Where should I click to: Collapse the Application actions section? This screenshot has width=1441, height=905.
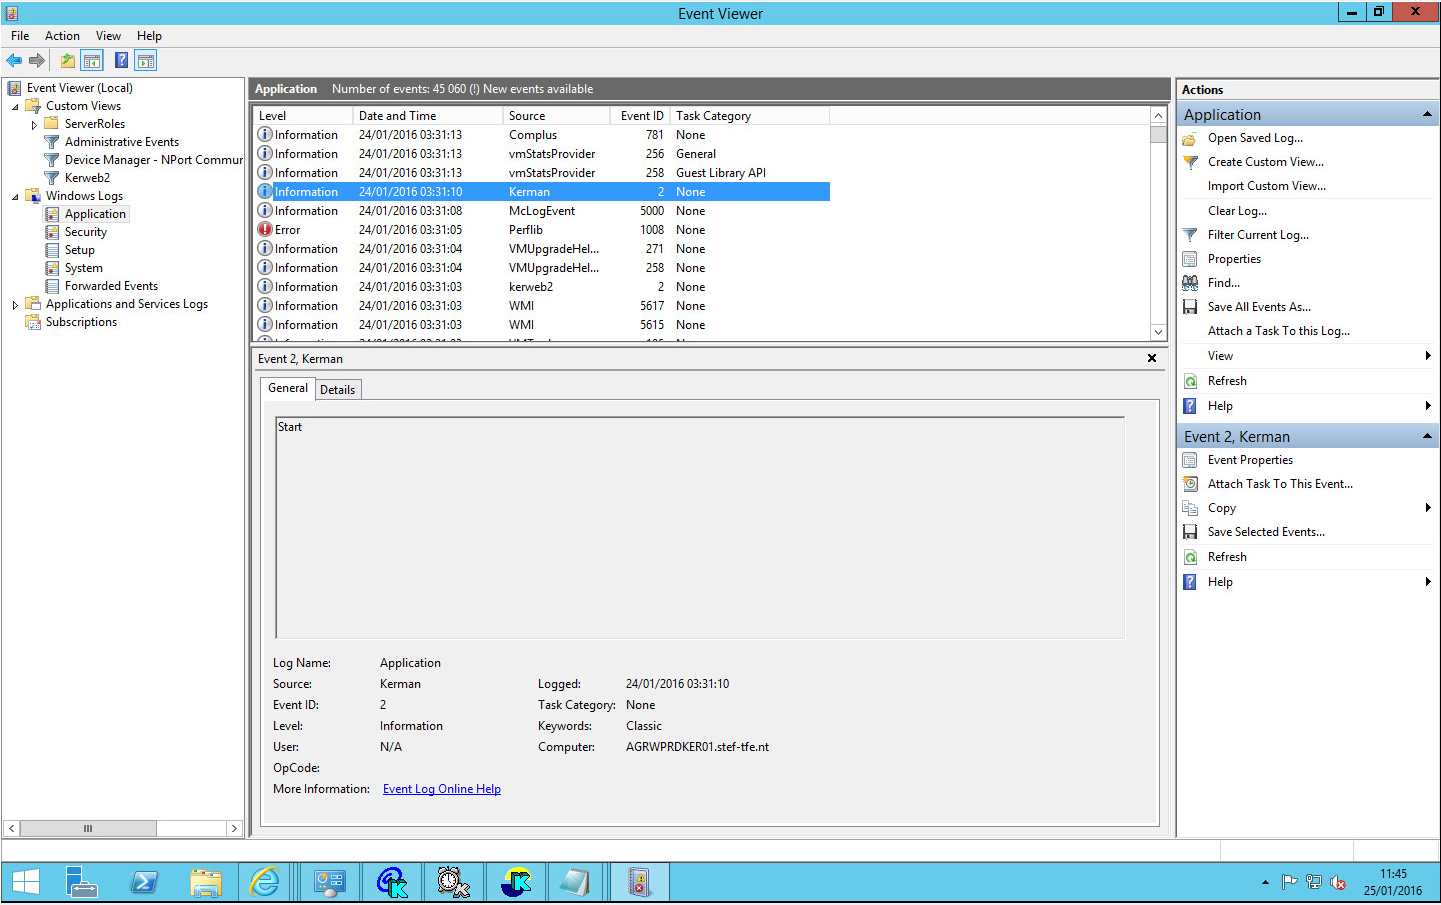coord(1427,115)
